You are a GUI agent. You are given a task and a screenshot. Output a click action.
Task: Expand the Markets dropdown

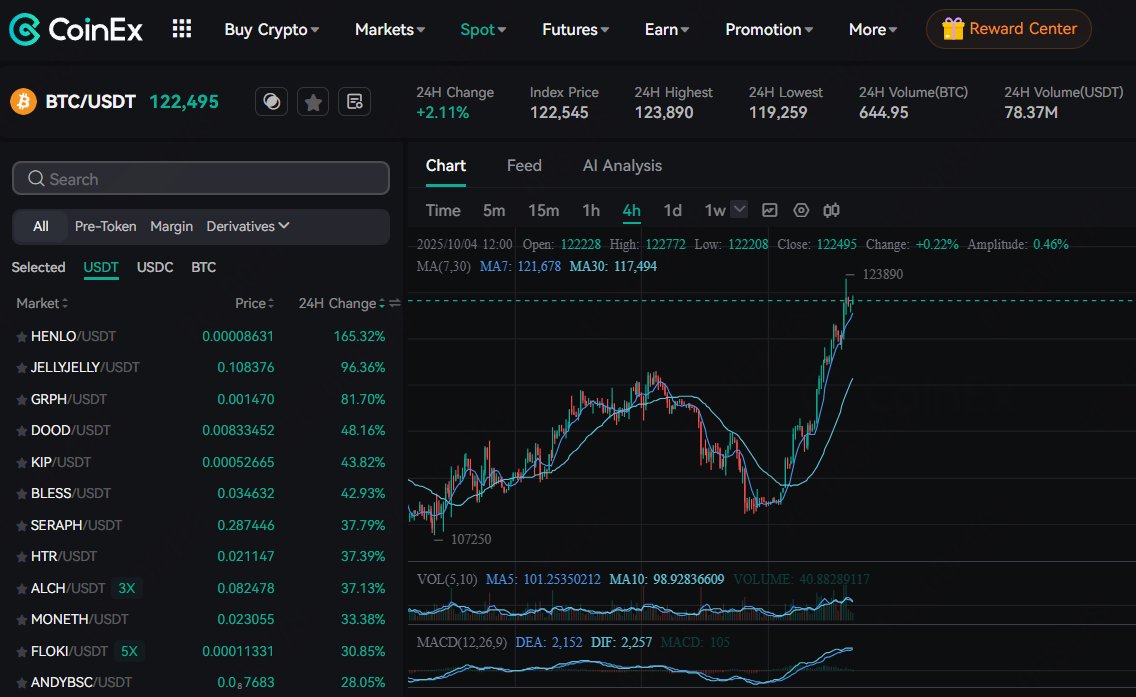(390, 30)
